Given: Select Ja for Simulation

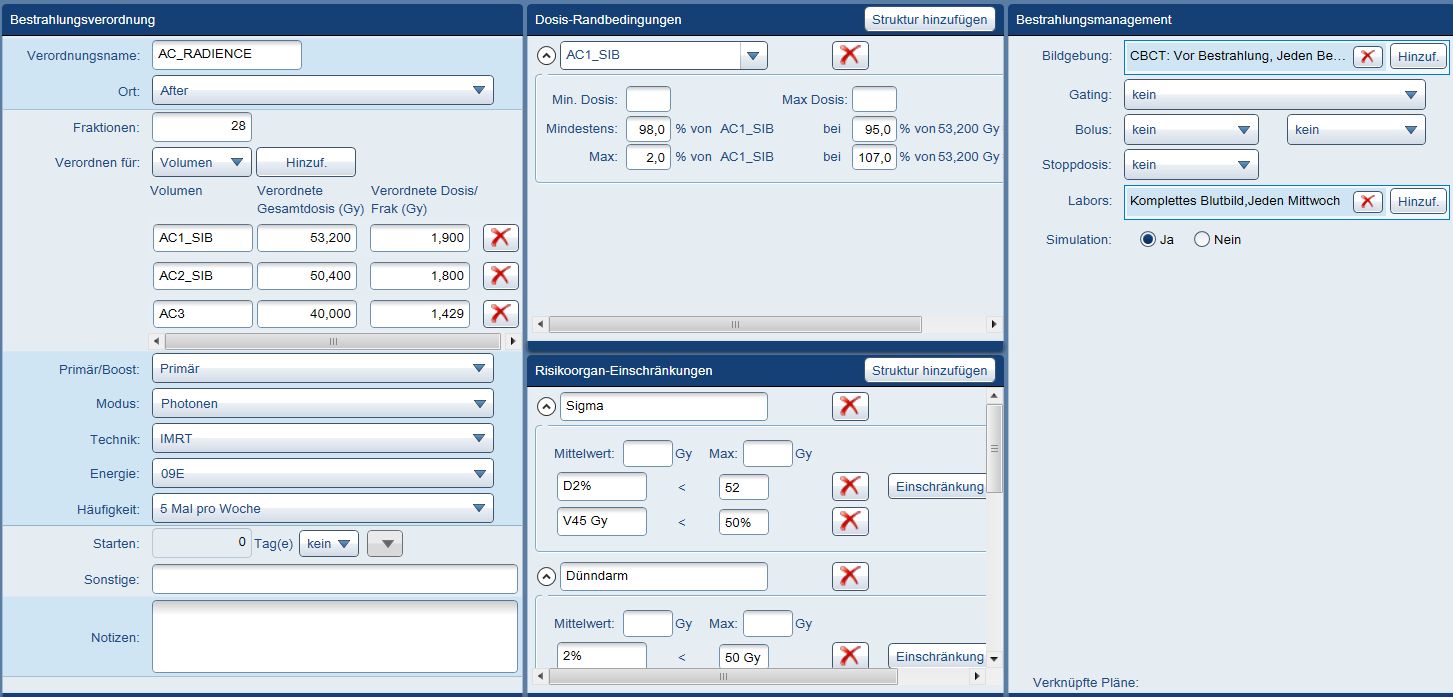Looking at the screenshot, I should coord(1148,240).
